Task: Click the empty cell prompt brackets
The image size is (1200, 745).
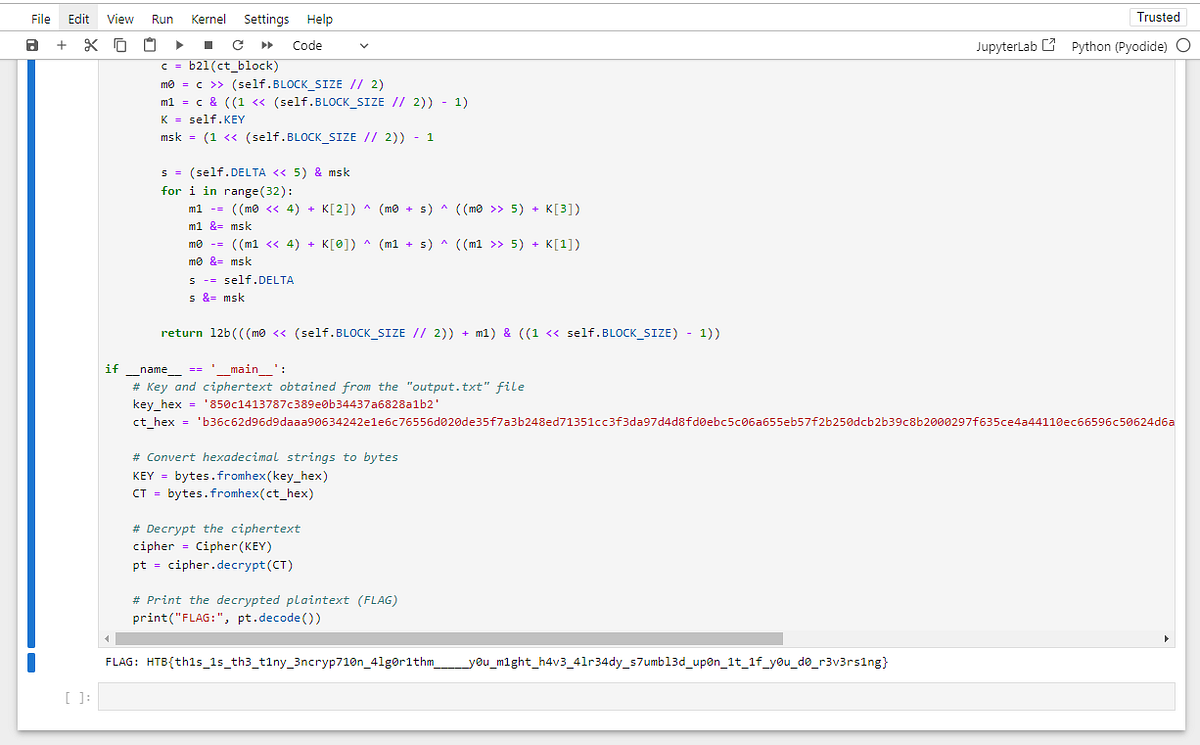Action: click(x=77, y=697)
